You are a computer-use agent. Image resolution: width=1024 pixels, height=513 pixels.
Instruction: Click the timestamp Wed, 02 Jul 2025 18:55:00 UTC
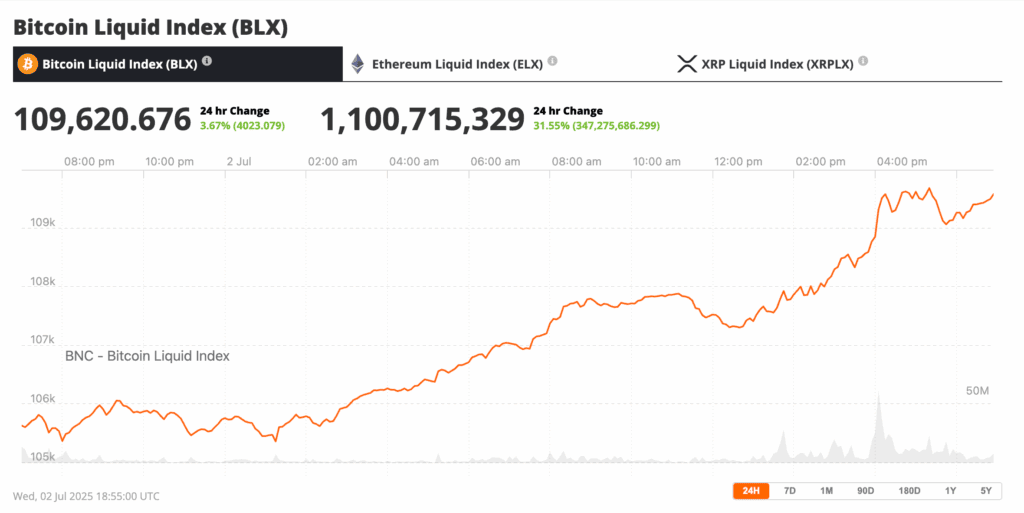(x=86, y=496)
